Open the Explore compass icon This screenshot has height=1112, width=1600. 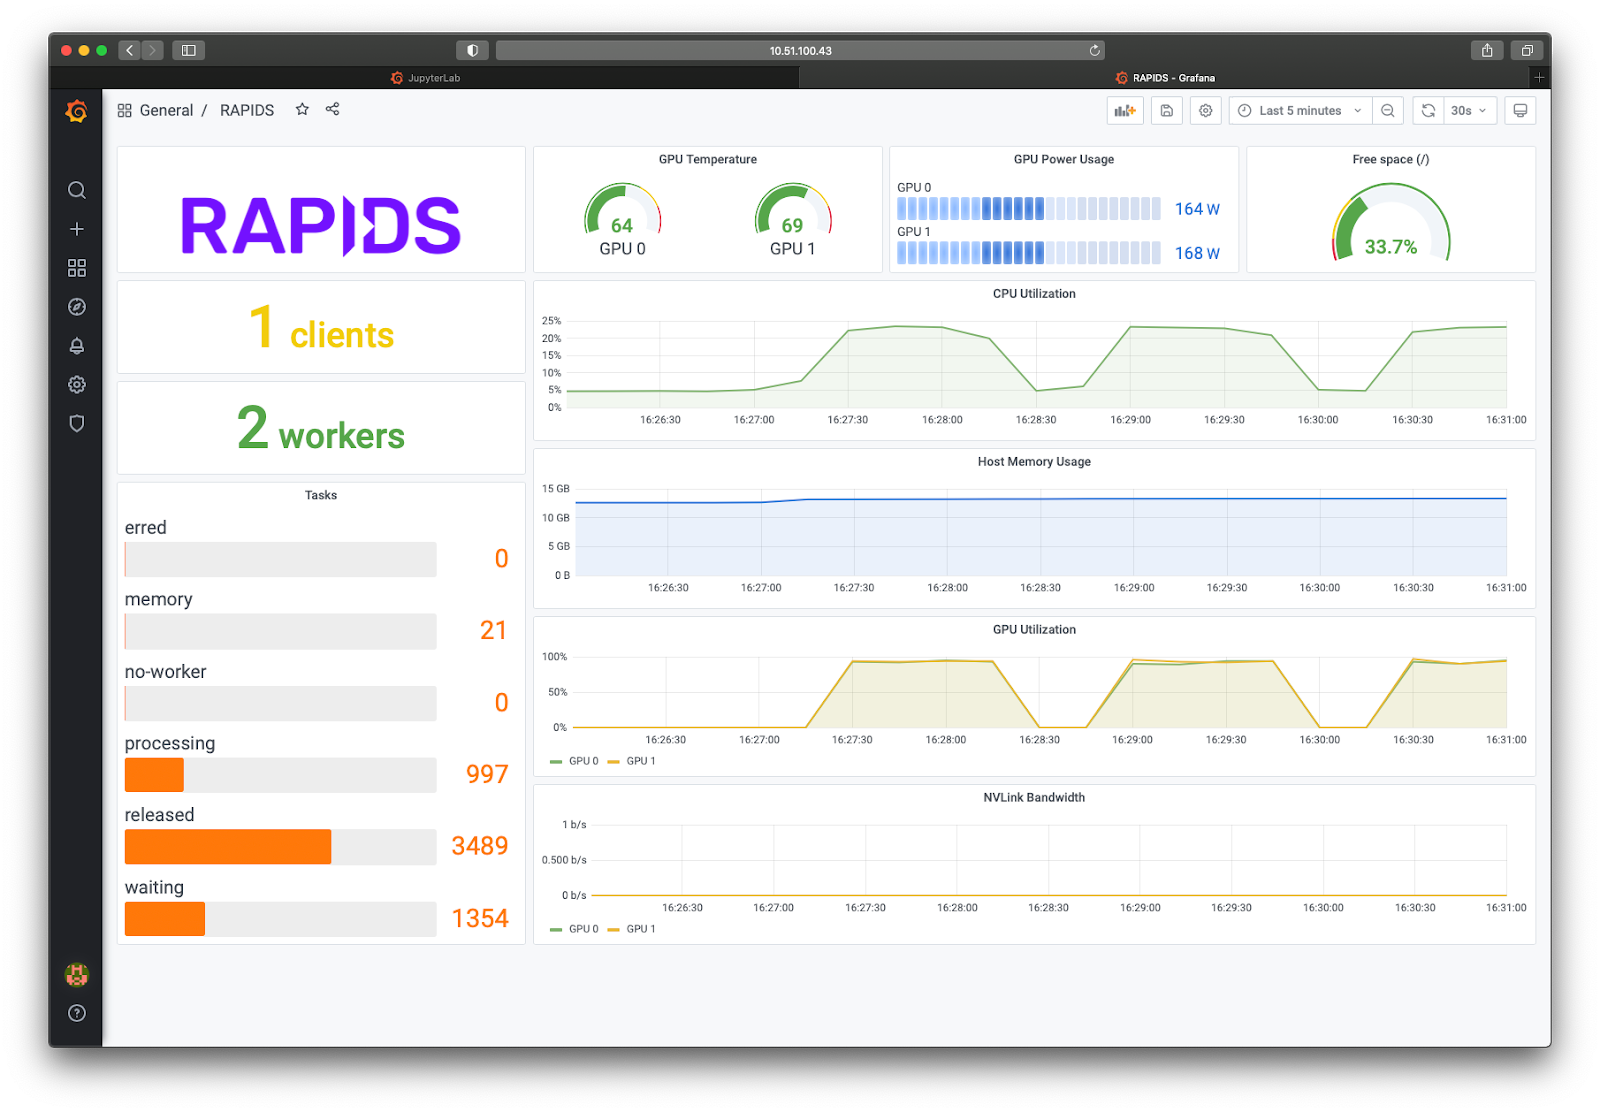(76, 307)
